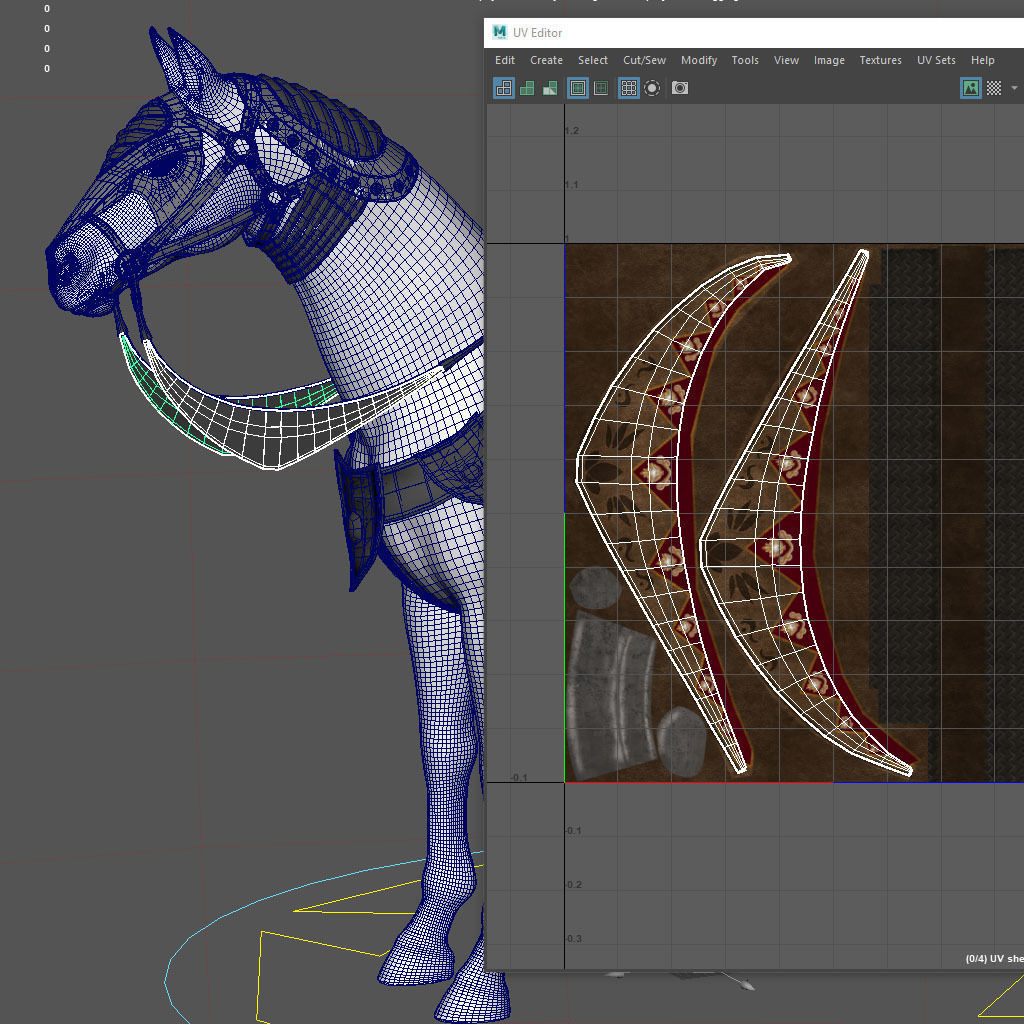Viewport: 1024px width, 1024px height.
Task: Click the Maya logo in UV Editor title bar
Action: click(x=500, y=32)
